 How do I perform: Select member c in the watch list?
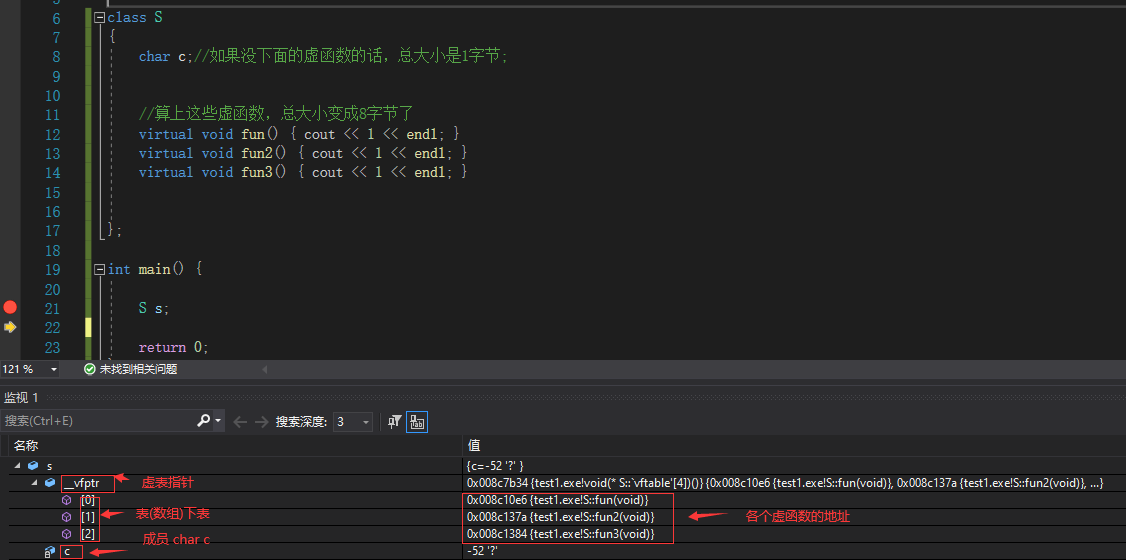[x=67, y=551]
